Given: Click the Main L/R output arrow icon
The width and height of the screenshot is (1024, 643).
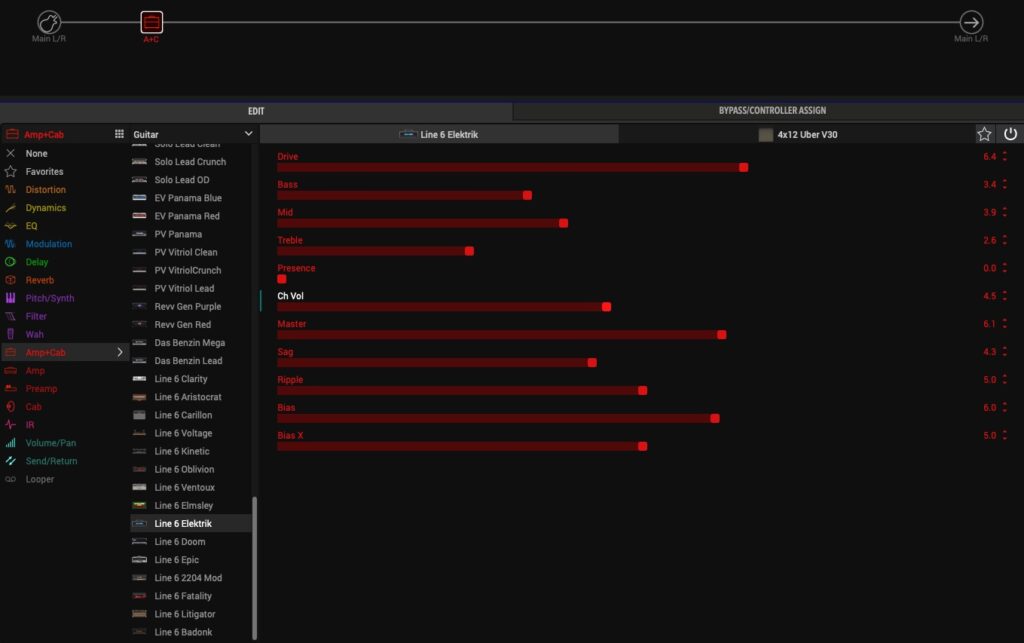Looking at the screenshot, I should [970, 22].
